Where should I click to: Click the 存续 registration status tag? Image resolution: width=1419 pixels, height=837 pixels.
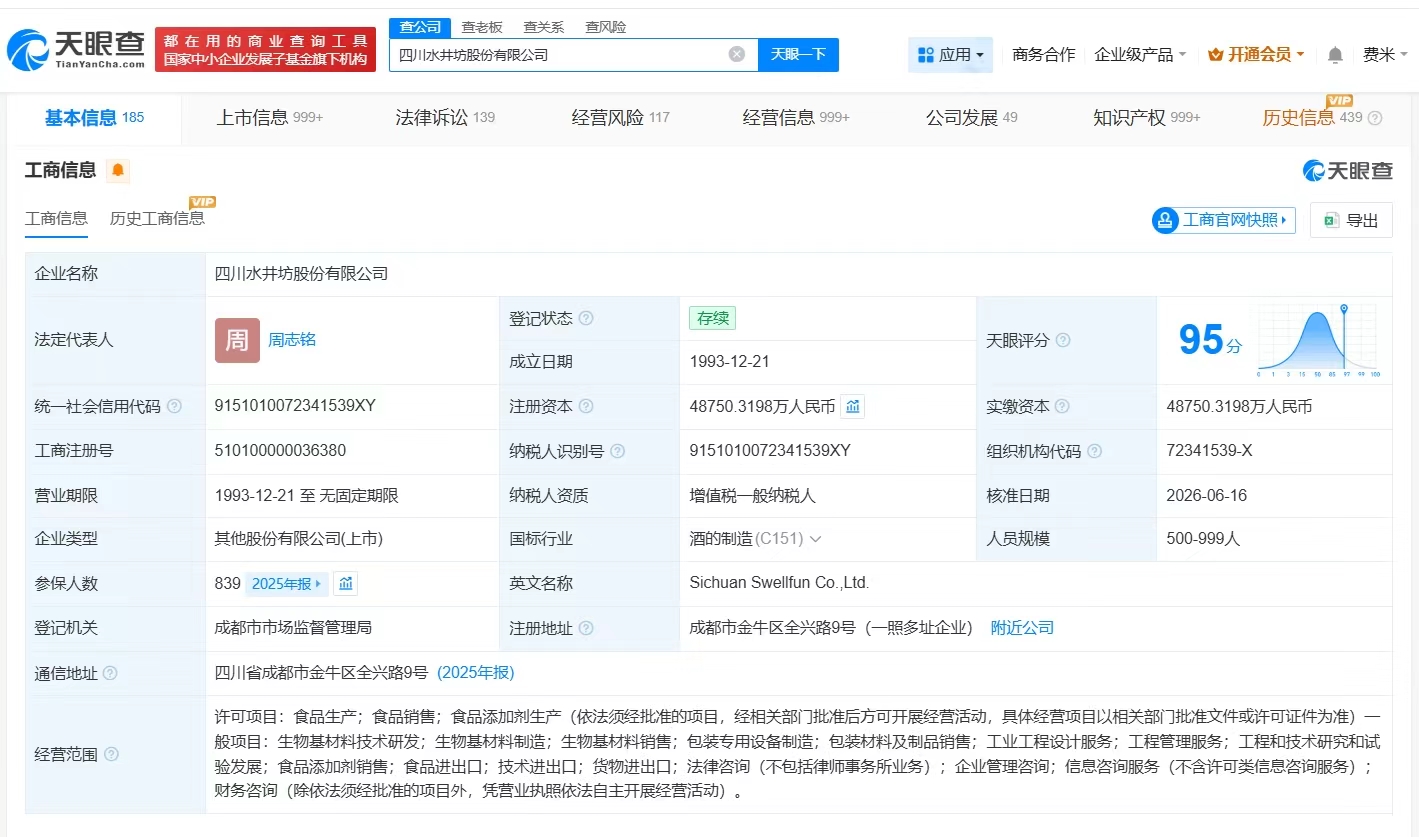712,318
